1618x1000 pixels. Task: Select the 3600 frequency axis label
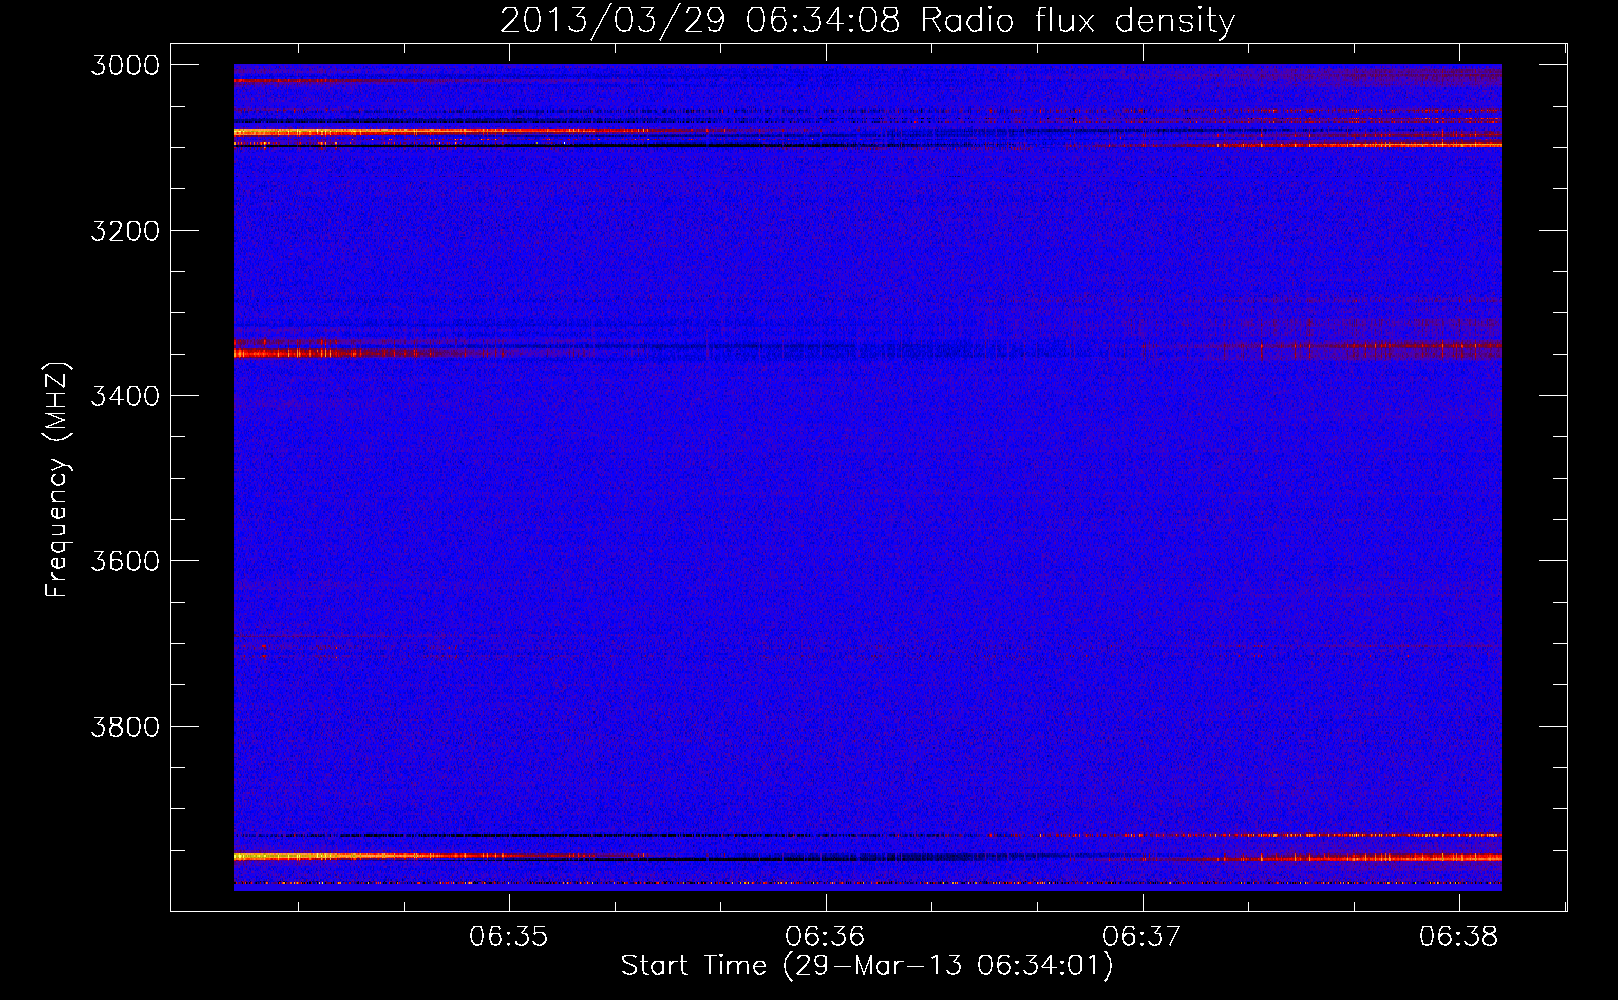pos(125,561)
